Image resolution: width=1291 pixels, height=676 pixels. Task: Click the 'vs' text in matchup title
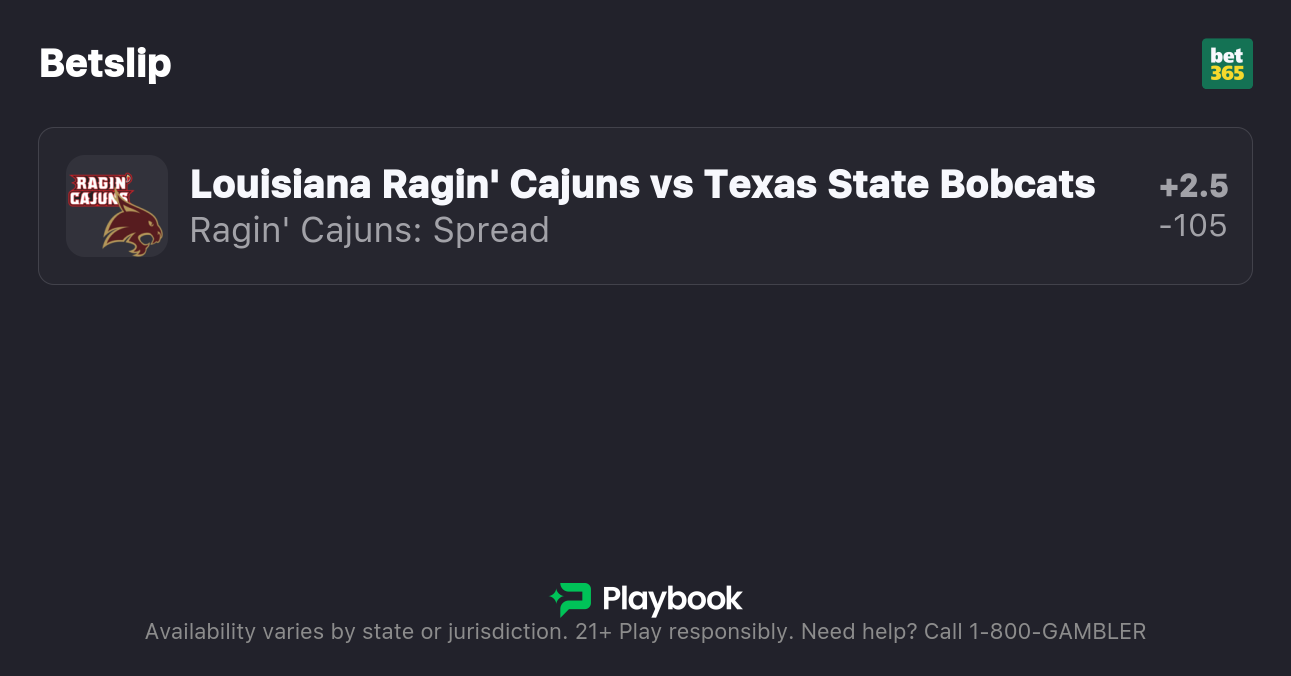pos(671,184)
